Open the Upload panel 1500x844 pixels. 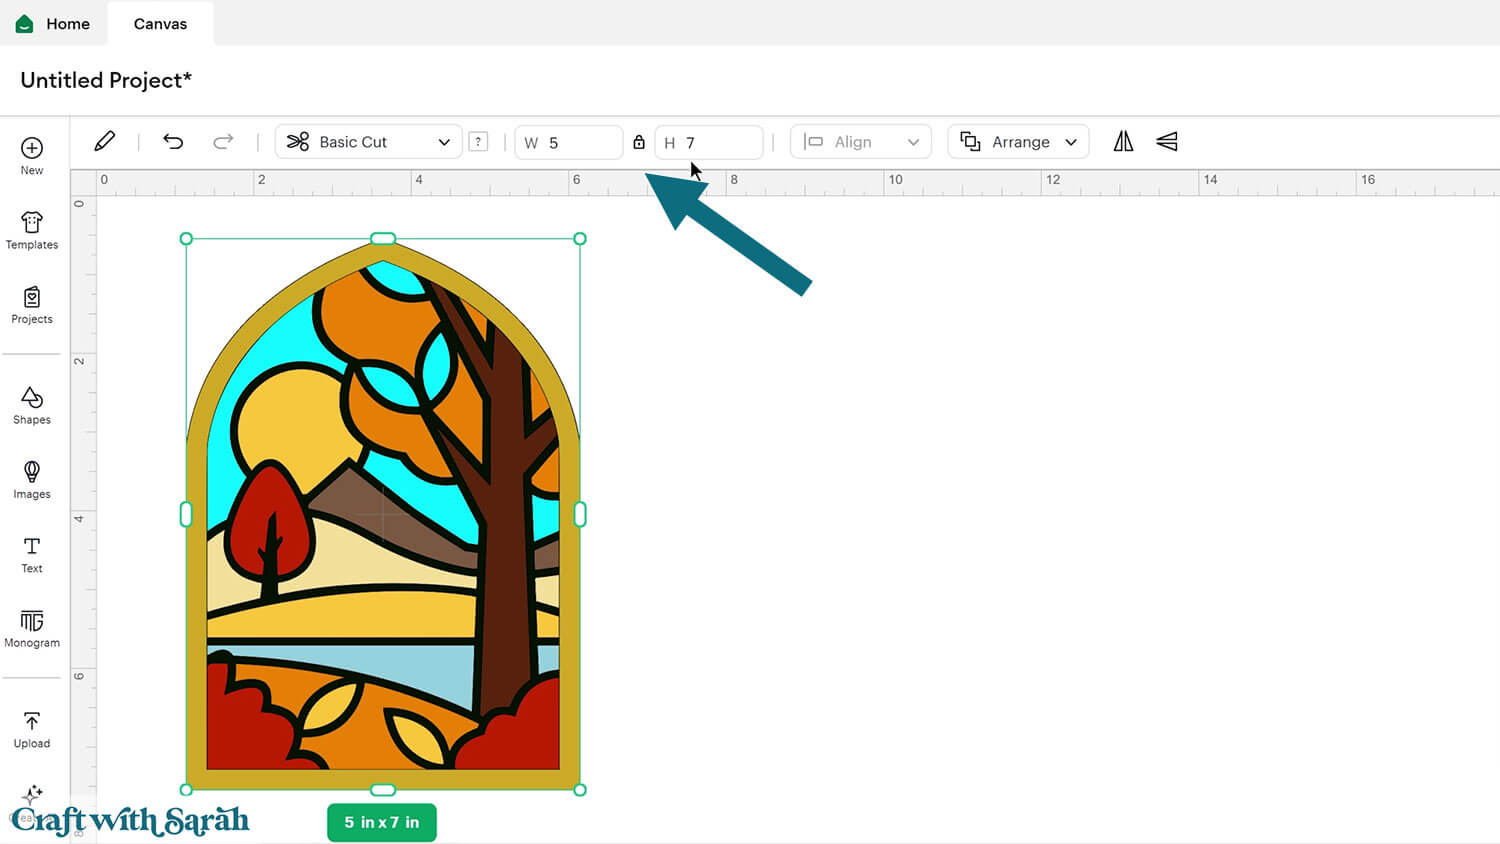pos(31,727)
